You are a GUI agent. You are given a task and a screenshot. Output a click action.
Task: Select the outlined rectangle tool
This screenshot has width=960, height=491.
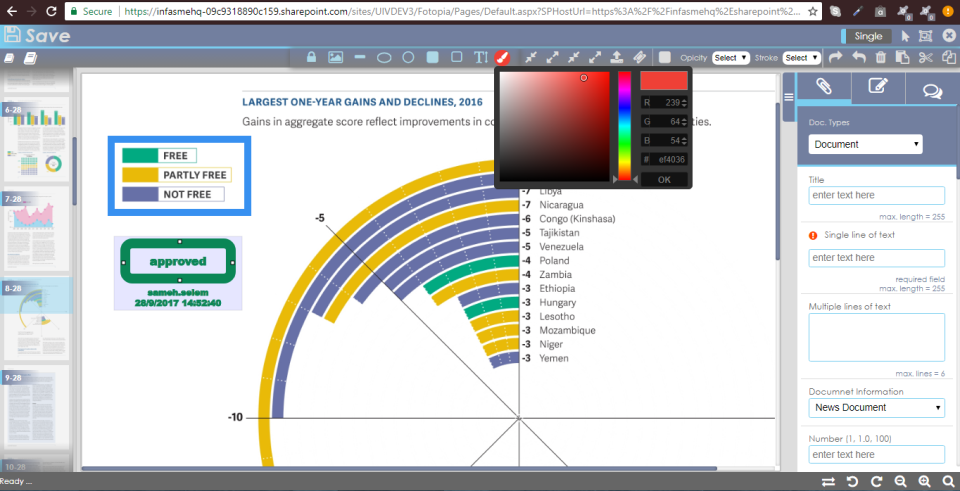(457, 57)
